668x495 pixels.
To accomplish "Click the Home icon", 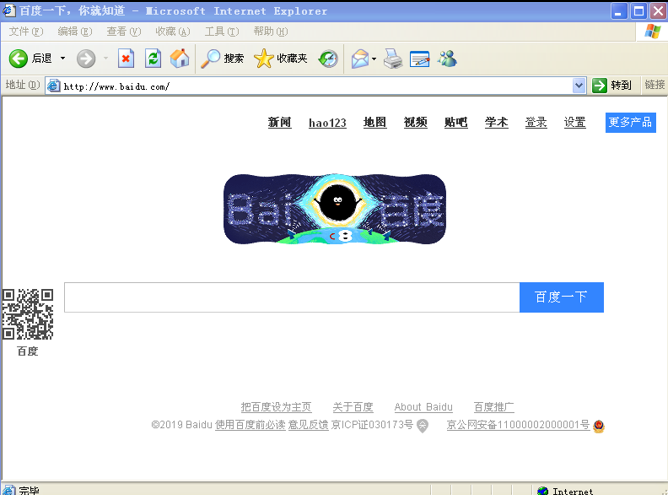I will pos(180,58).
